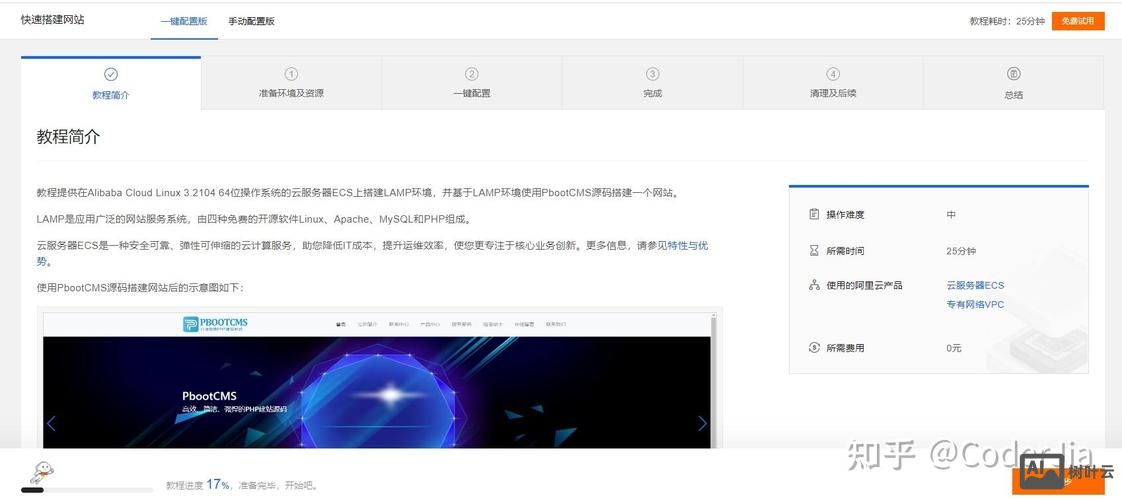Click the difficulty value 中
The image size is (1122, 500).
coord(951,215)
